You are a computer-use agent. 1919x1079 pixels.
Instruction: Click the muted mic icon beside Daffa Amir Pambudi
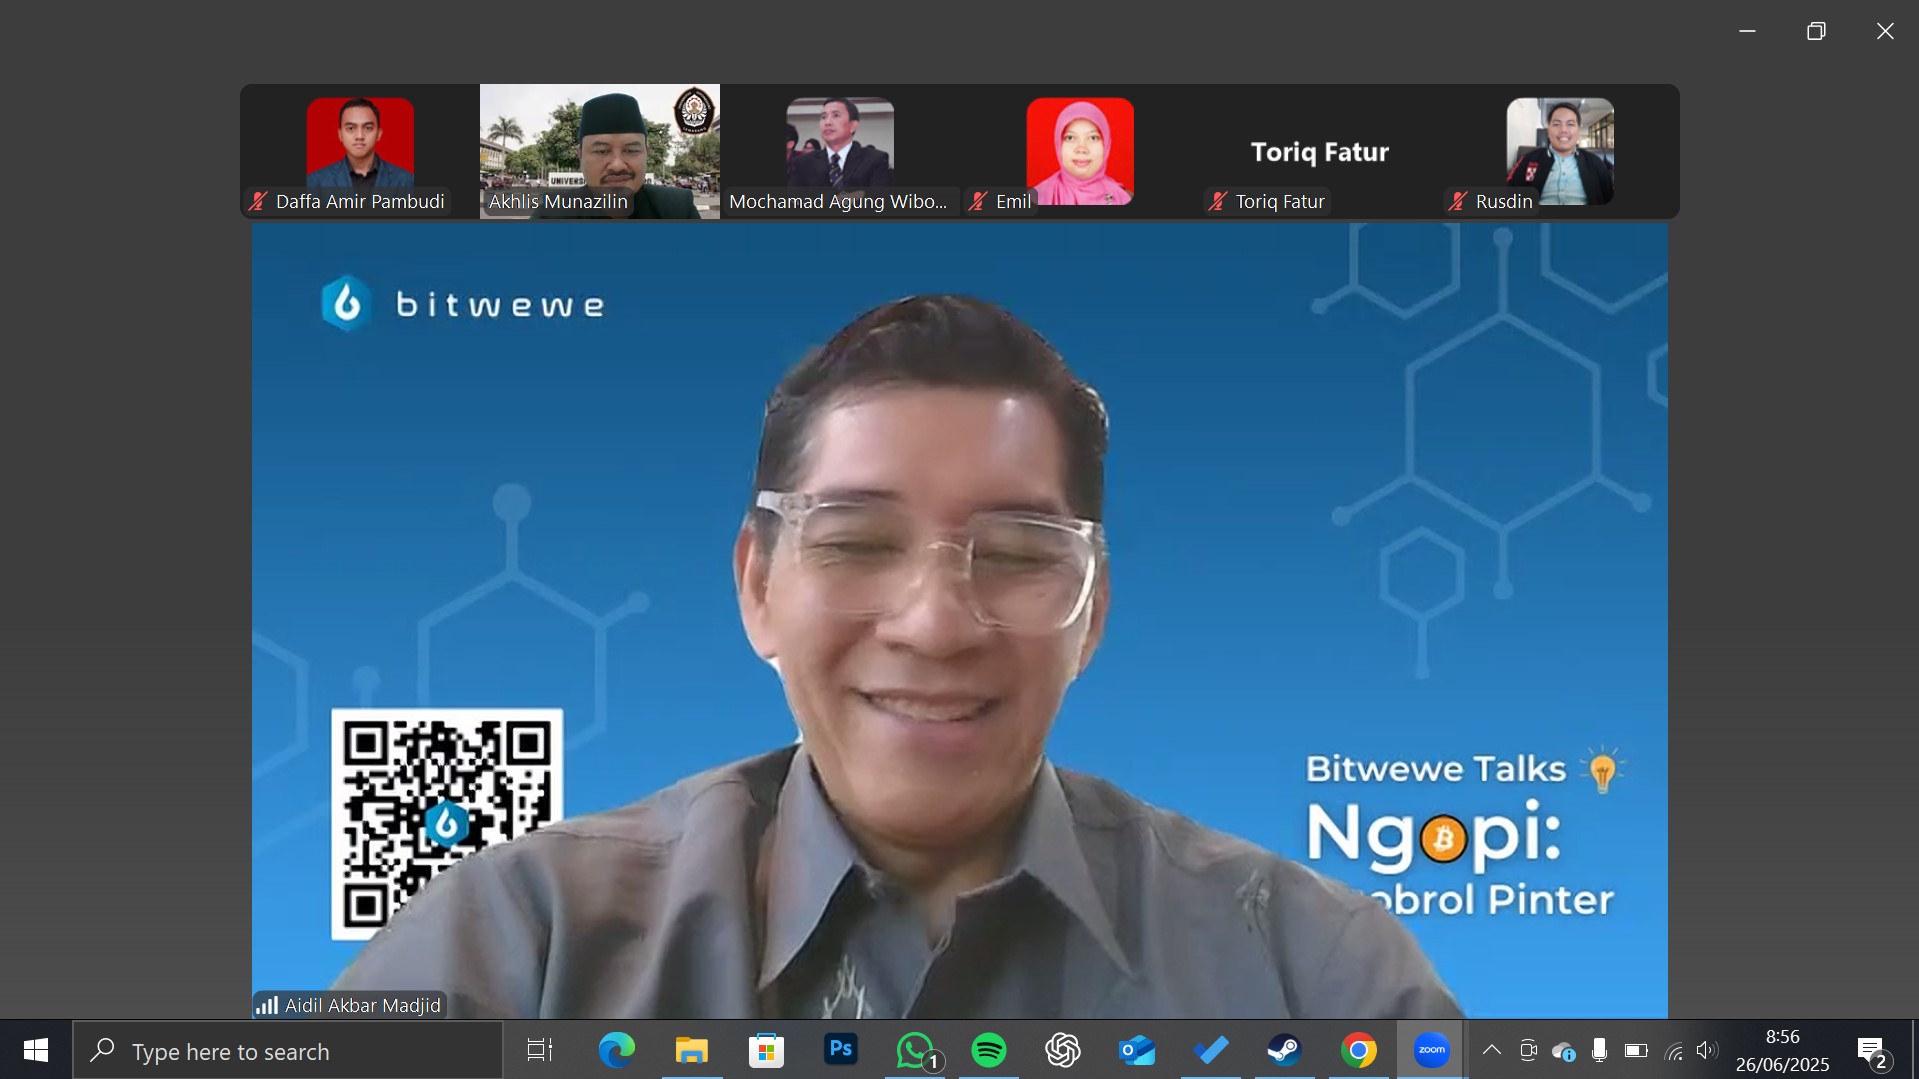[x=258, y=201]
